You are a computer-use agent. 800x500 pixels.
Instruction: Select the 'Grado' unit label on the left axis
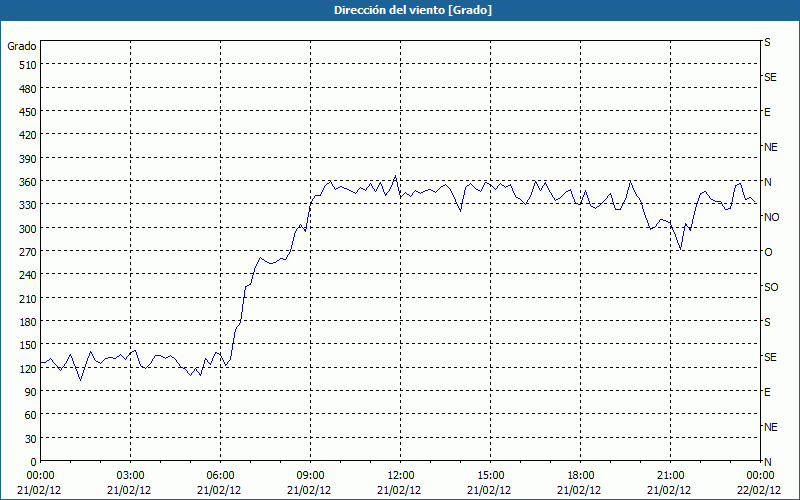tap(22, 46)
